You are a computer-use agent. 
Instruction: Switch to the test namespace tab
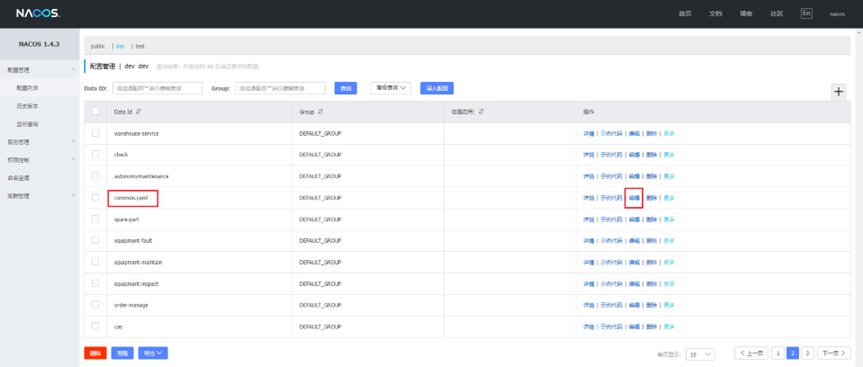point(140,46)
